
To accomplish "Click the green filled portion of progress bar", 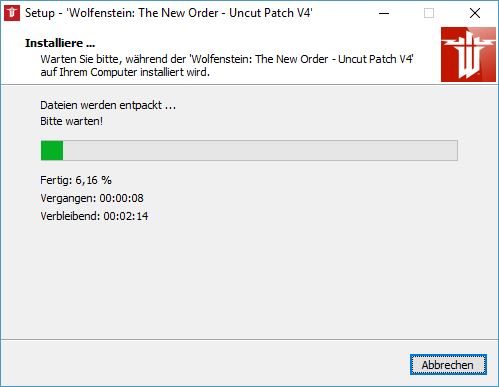I will pyautogui.click(x=52, y=150).
